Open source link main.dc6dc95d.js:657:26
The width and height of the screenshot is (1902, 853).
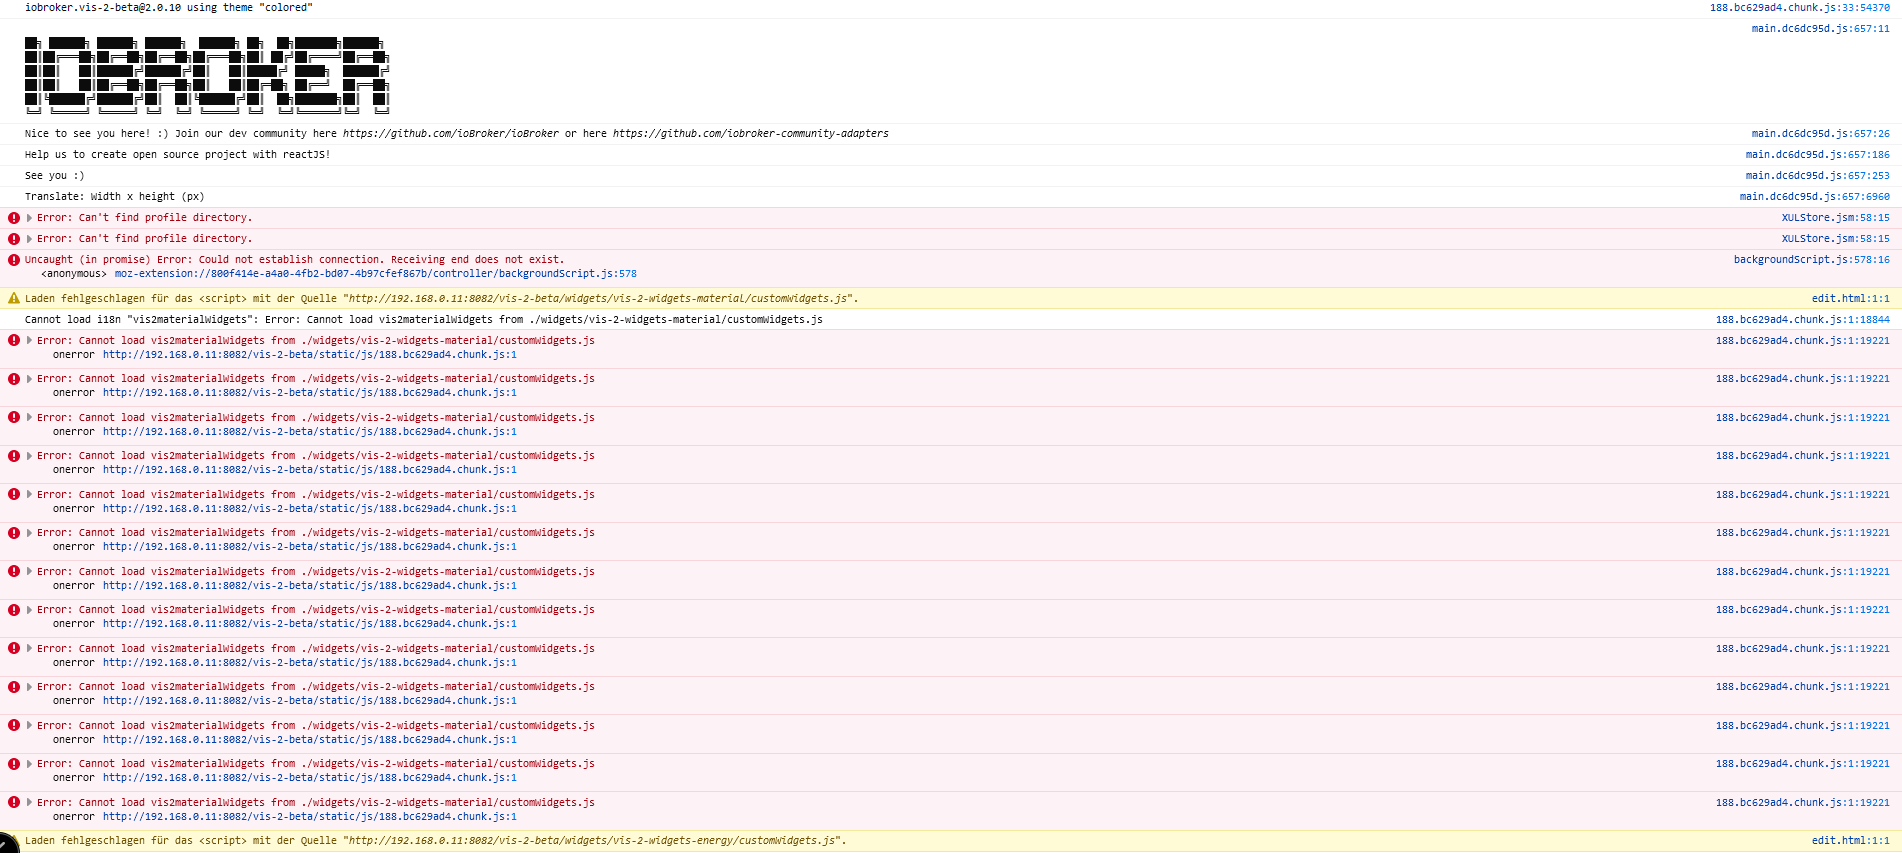[x=1820, y=134]
